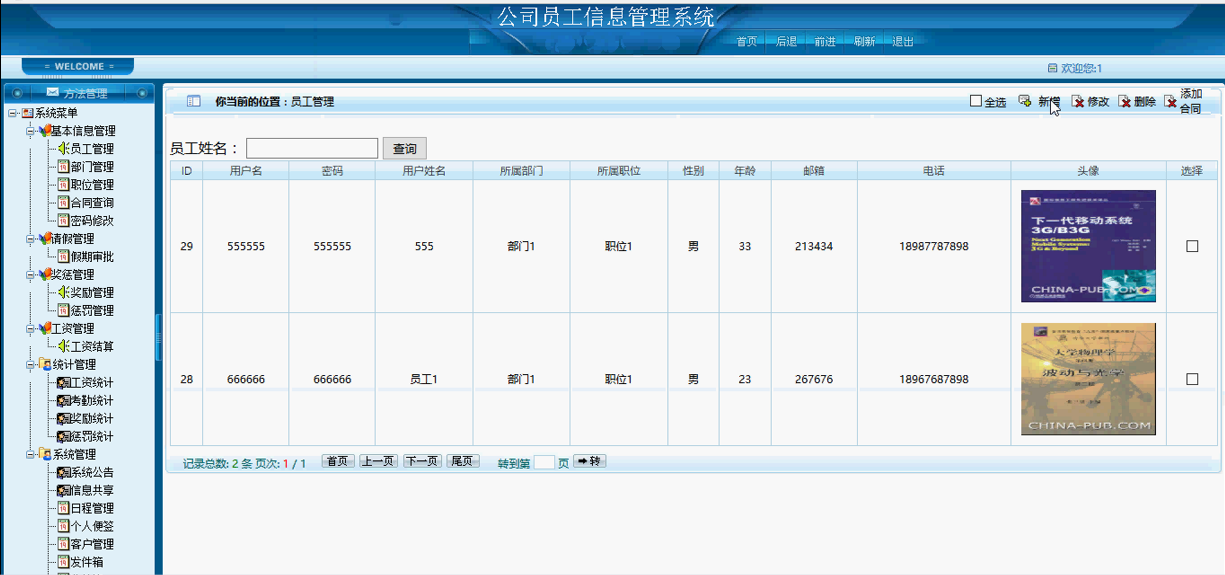Click 退出 to log out
This screenshot has width=1225, height=575.
903,42
